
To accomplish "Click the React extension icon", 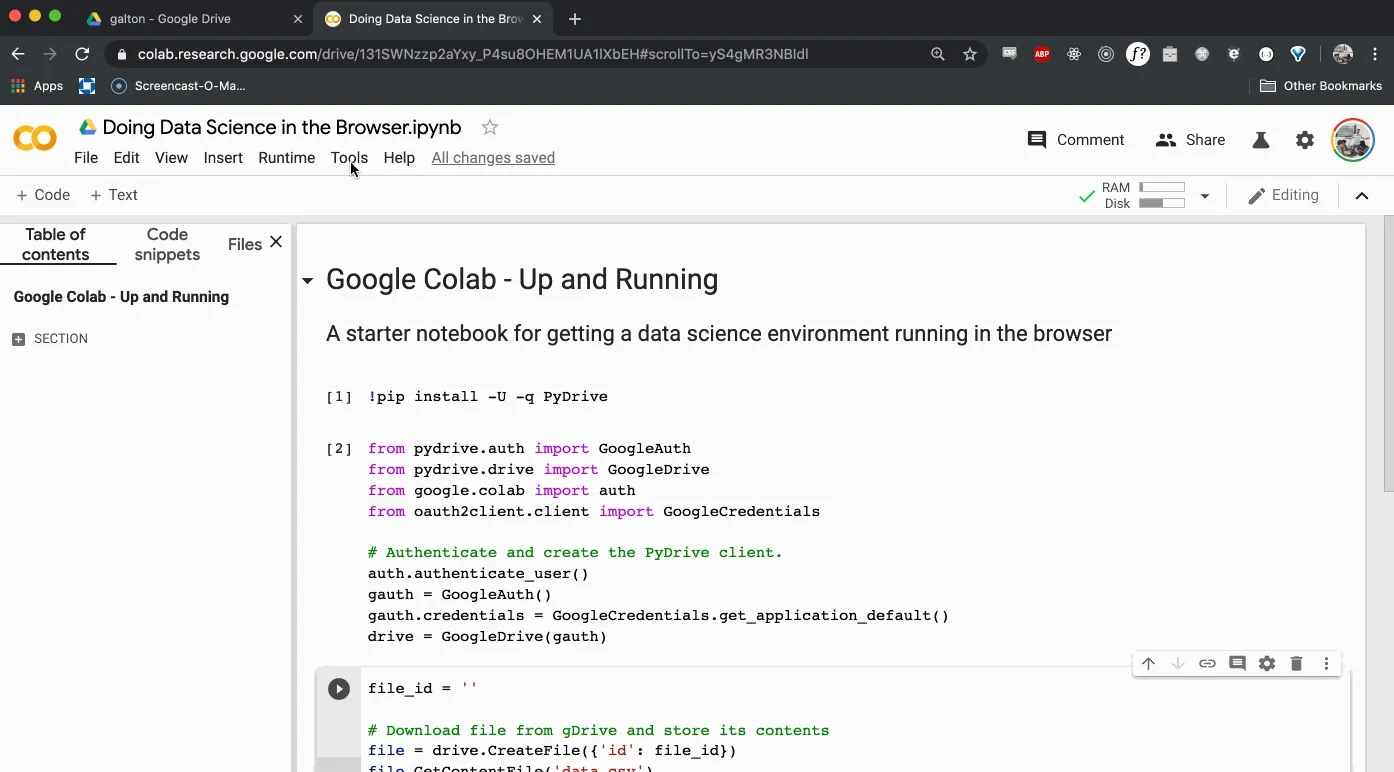I will (1074, 55).
